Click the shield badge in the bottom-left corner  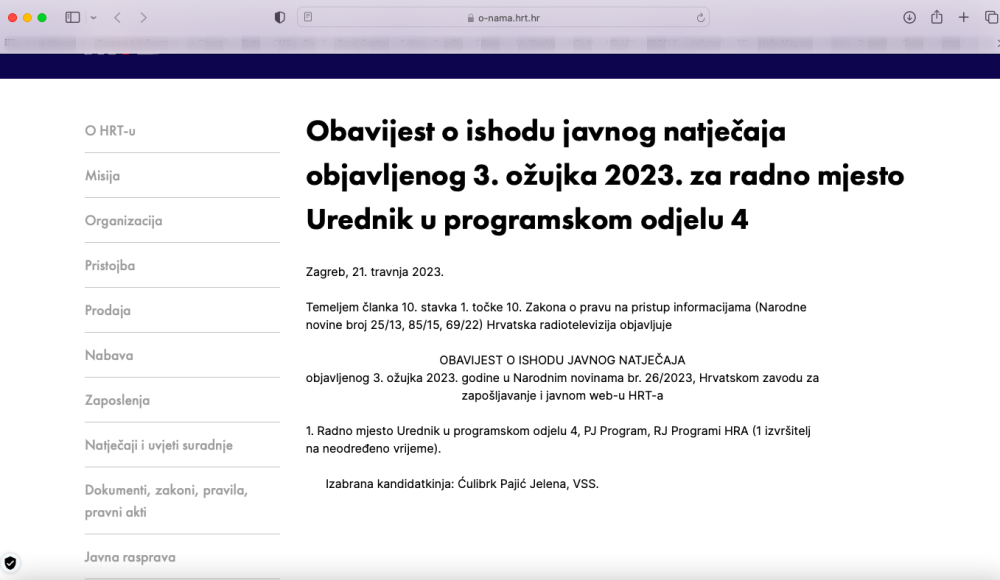pyautogui.click(x=11, y=563)
